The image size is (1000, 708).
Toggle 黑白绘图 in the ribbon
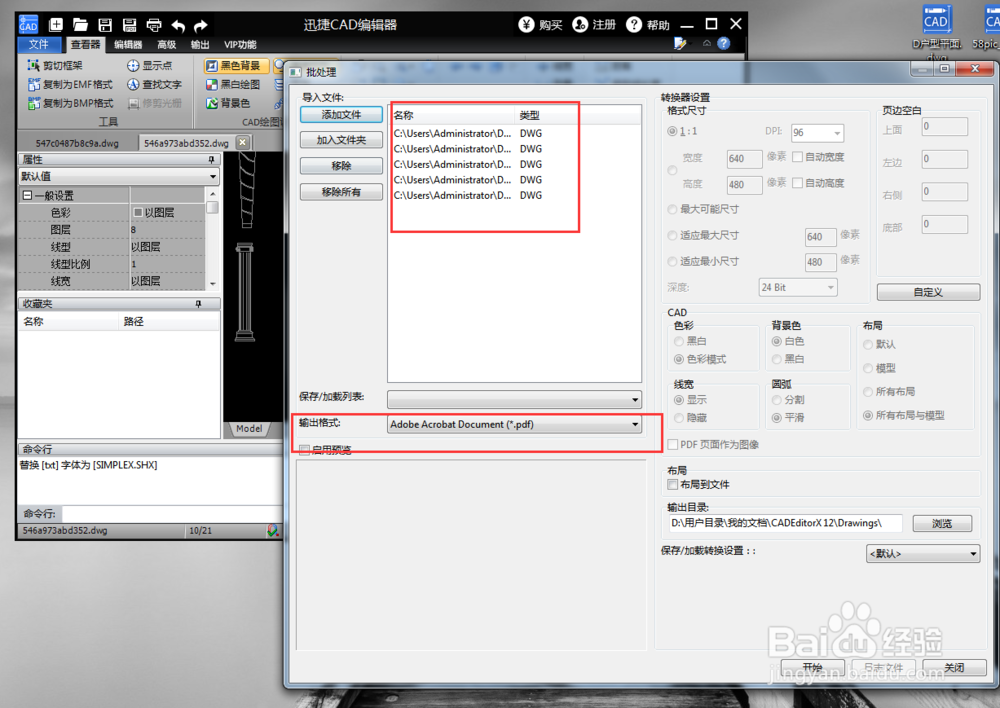233,84
